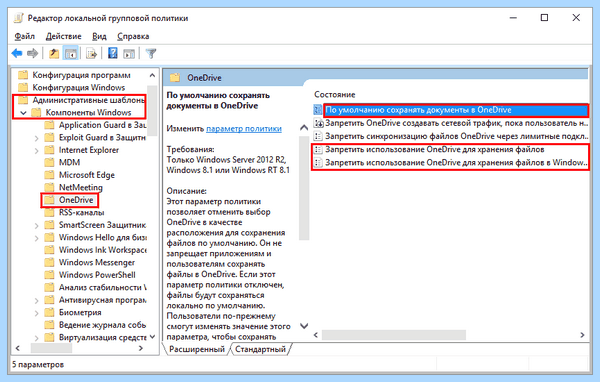
Task: Click the Export list toolbar icon
Action: click(x=91, y=53)
